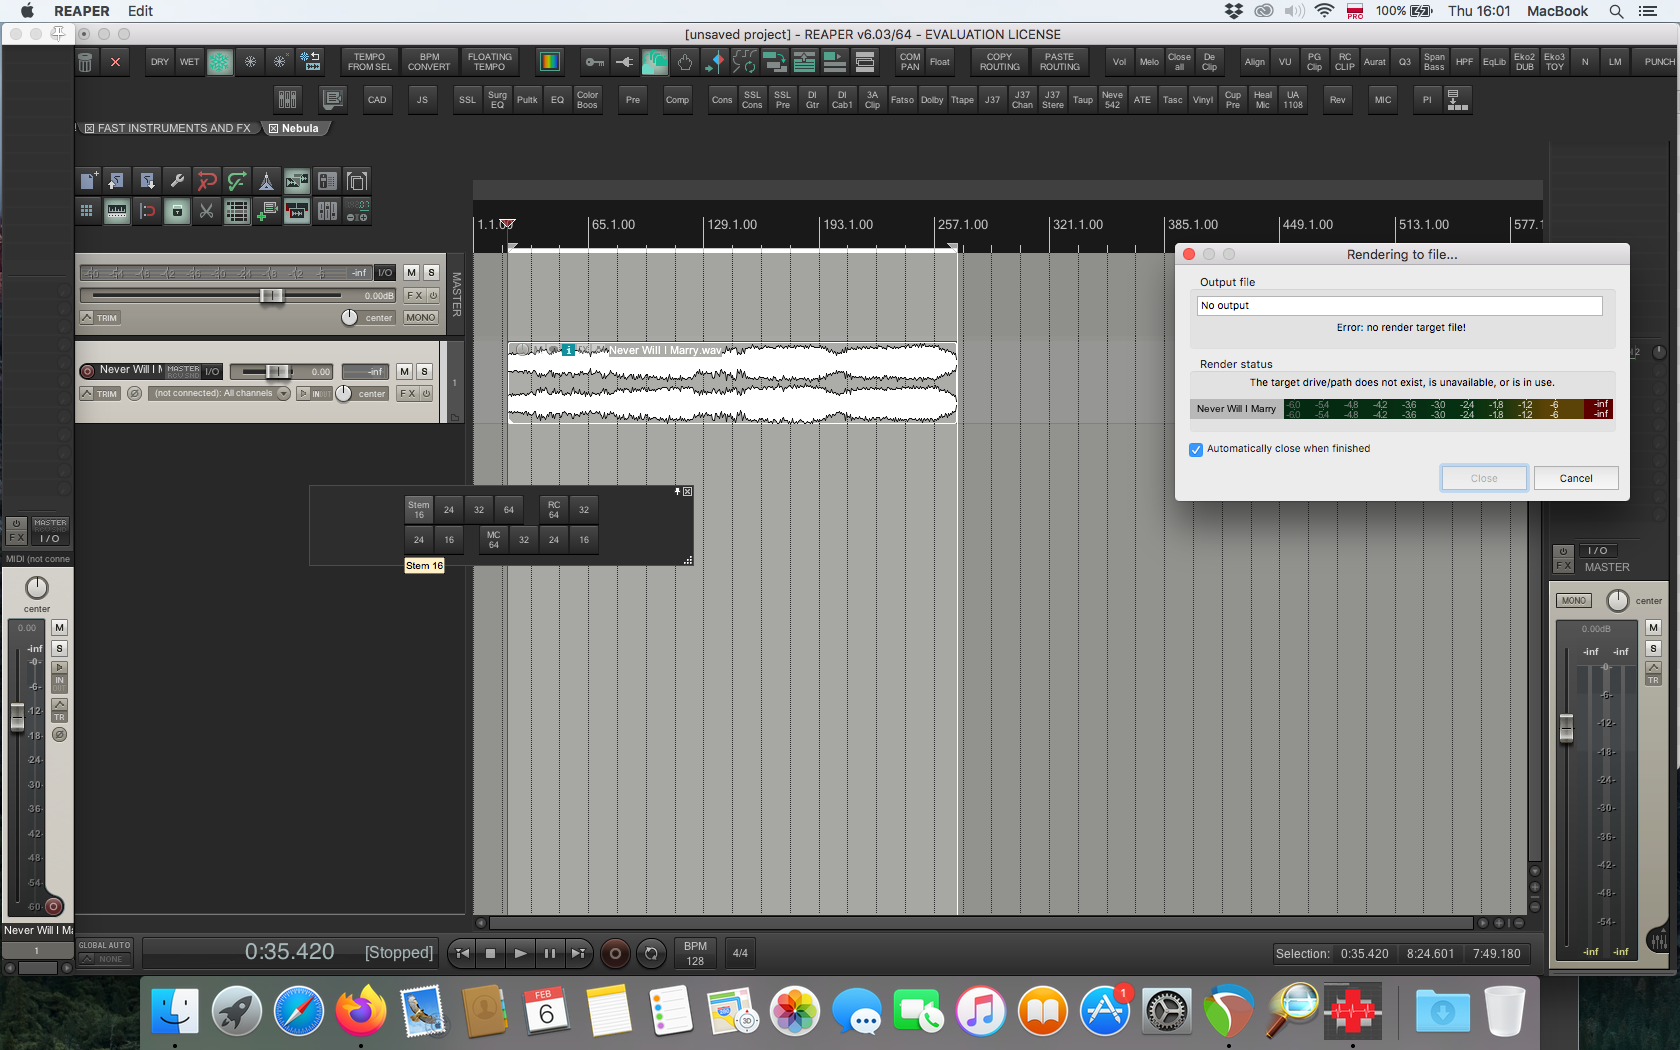This screenshot has width=1680, height=1050.
Task: Click the master track pan knob in track panel
Action: [349, 317]
